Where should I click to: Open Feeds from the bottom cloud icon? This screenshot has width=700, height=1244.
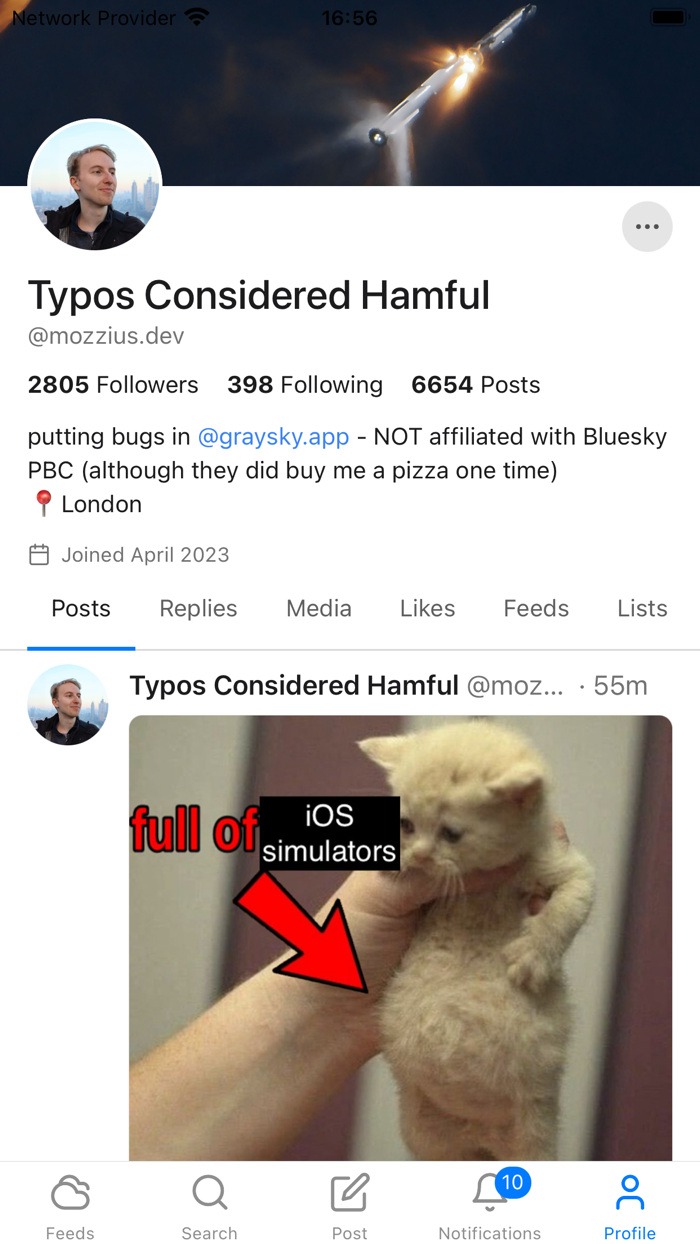[x=70, y=1193]
